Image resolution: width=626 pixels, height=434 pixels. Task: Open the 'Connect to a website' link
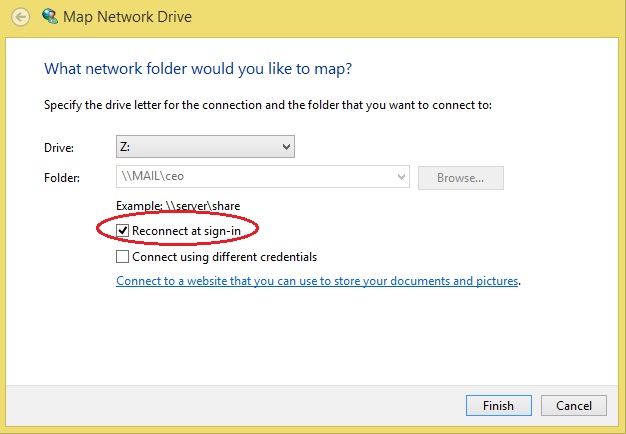pos(317,281)
